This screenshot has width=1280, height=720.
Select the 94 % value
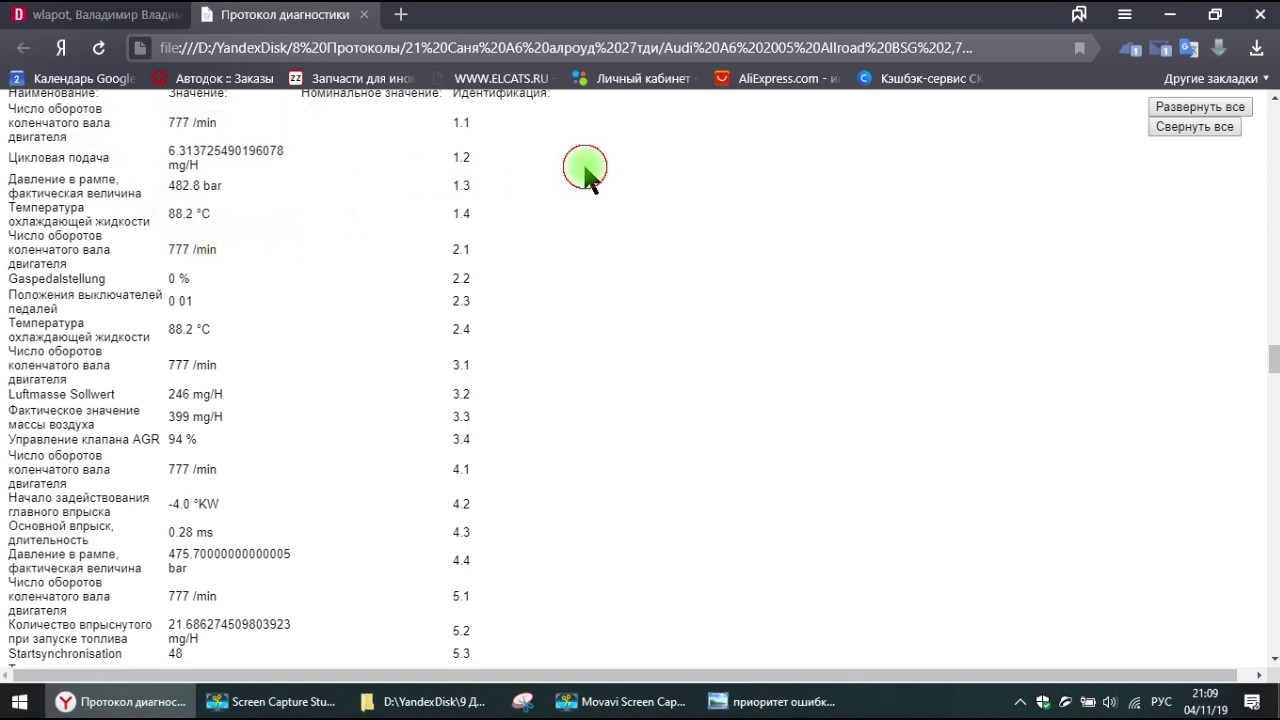click(x=183, y=440)
